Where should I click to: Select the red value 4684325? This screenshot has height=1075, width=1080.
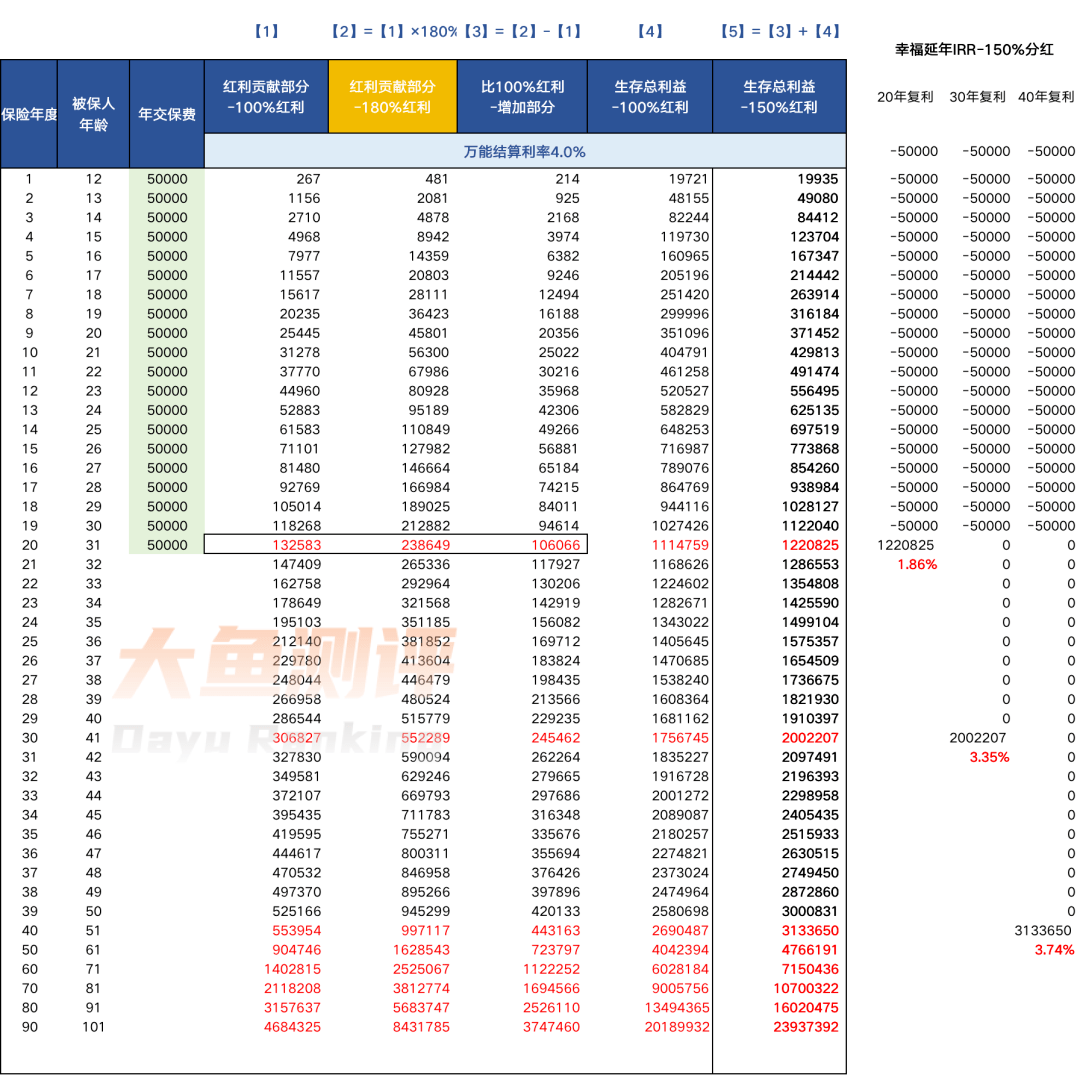pos(293,1027)
